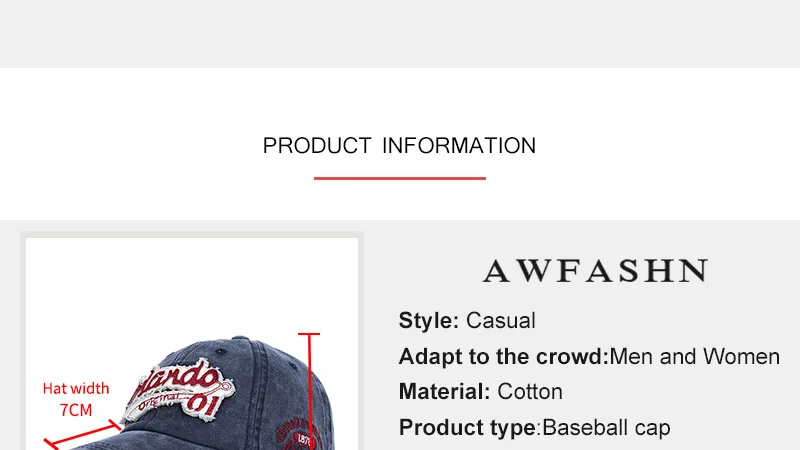Click the round 1878 side emblem
Image resolution: width=800 pixels, height=450 pixels.
(301, 435)
